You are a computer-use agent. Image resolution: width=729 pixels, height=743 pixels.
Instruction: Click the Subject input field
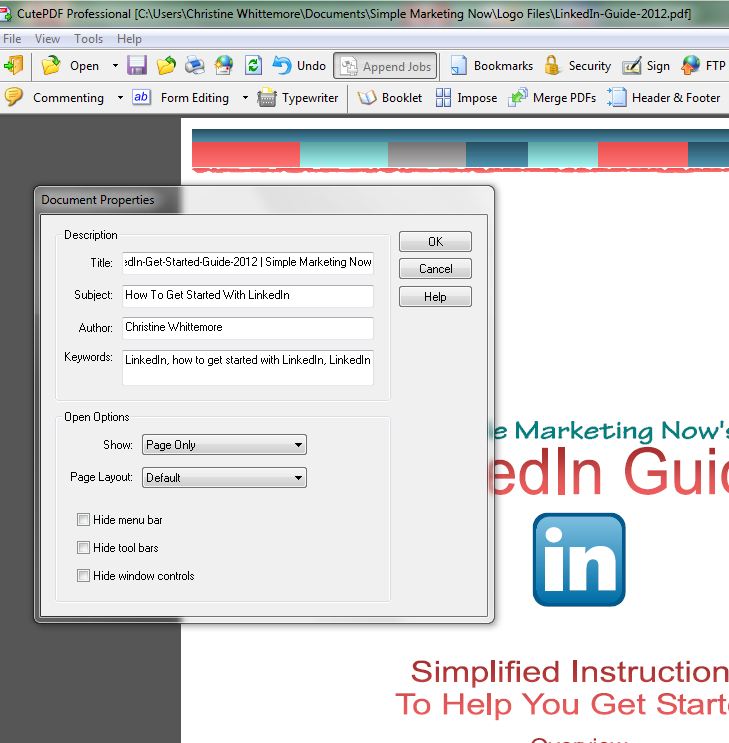tap(248, 295)
